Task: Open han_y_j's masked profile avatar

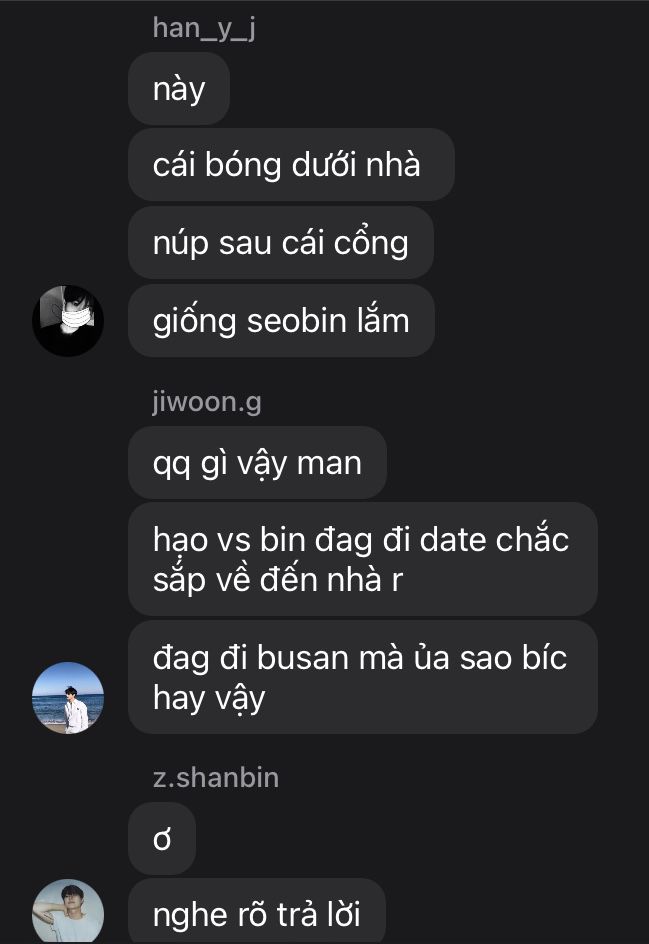Action: (68, 321)
